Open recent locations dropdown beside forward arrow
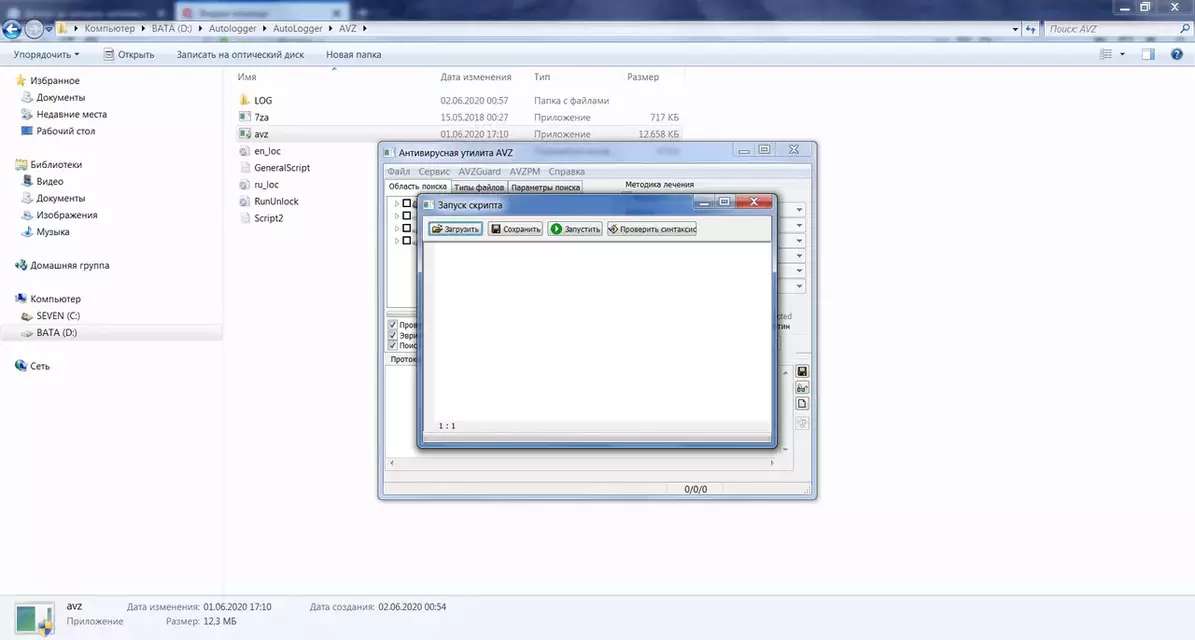This screenshot has height=640, width=1195. coord(49,29)
